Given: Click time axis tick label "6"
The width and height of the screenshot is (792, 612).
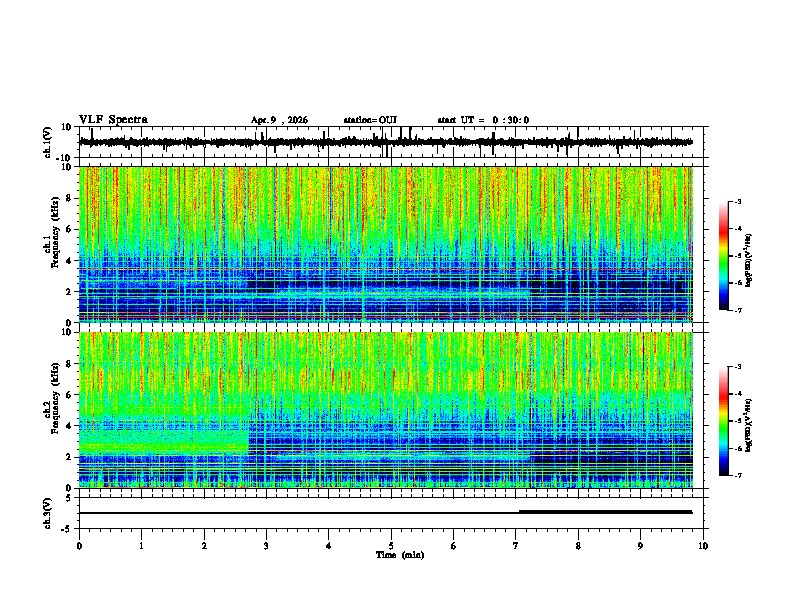Looking at the screenshot, I should coord(454,546).
